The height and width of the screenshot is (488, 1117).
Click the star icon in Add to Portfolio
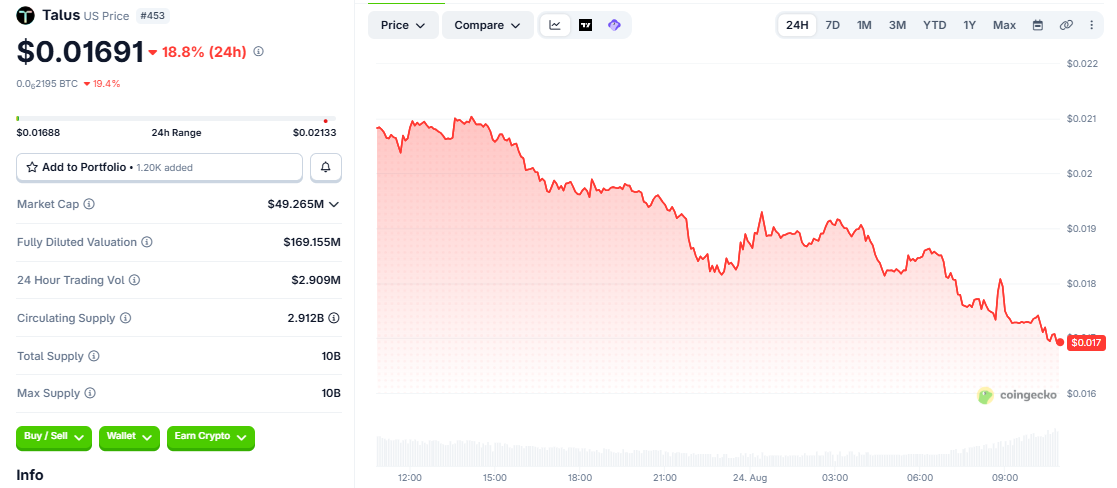pyautogui.click(x=32, y=167)
